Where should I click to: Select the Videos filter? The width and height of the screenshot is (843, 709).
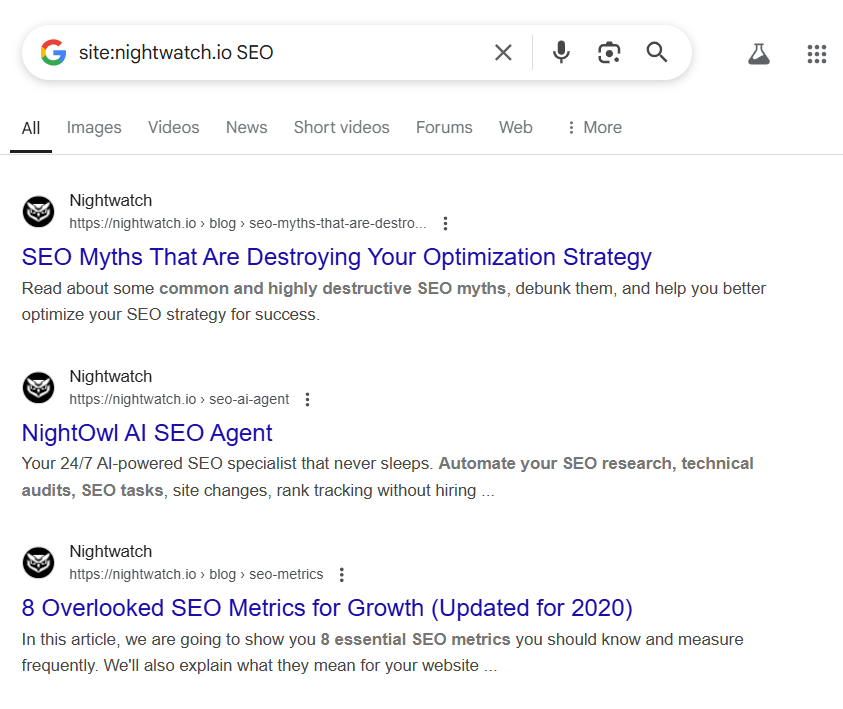(173, 127)
